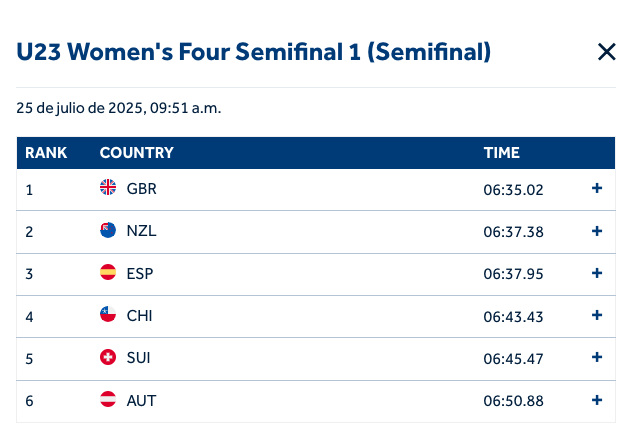Click the TIME column header

(502, 153)
